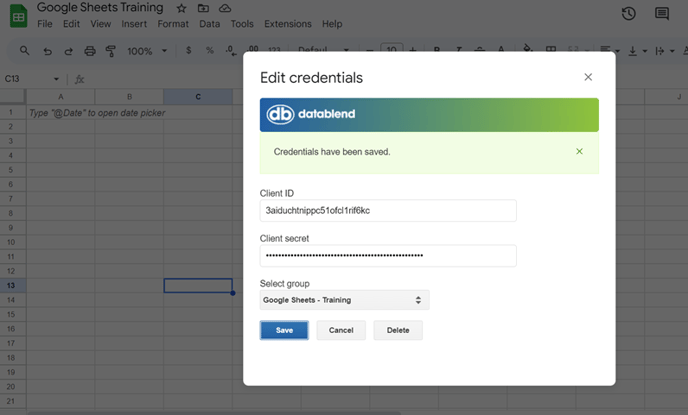This screenshot has width=688, height=415.
Task: Open the Help menu
Action: [332, 24]
